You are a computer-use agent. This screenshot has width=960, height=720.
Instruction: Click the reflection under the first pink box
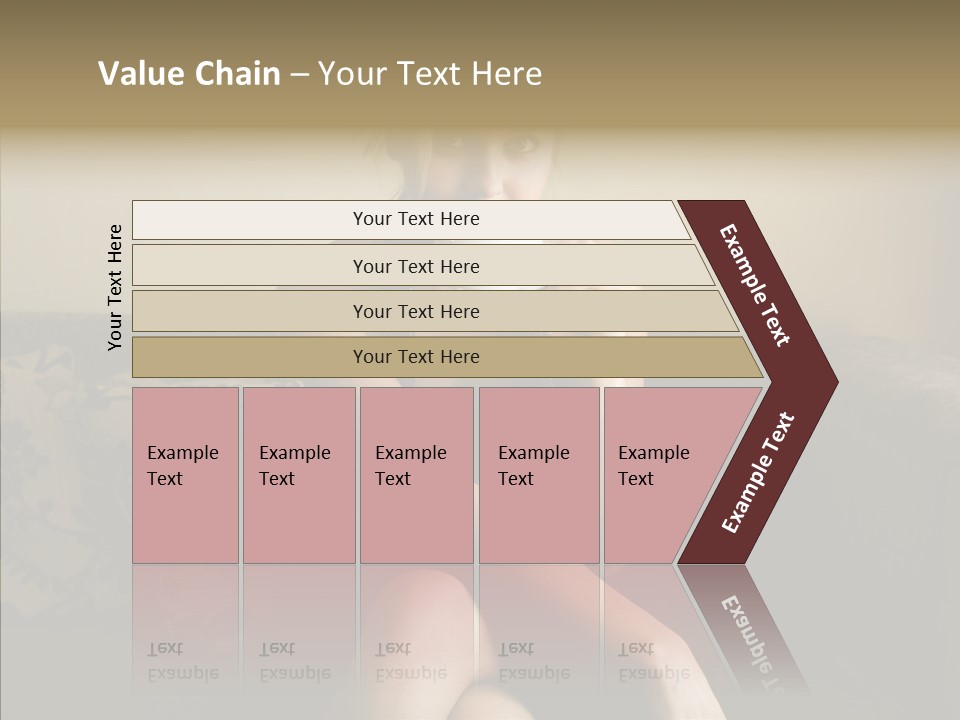(185, 660)
